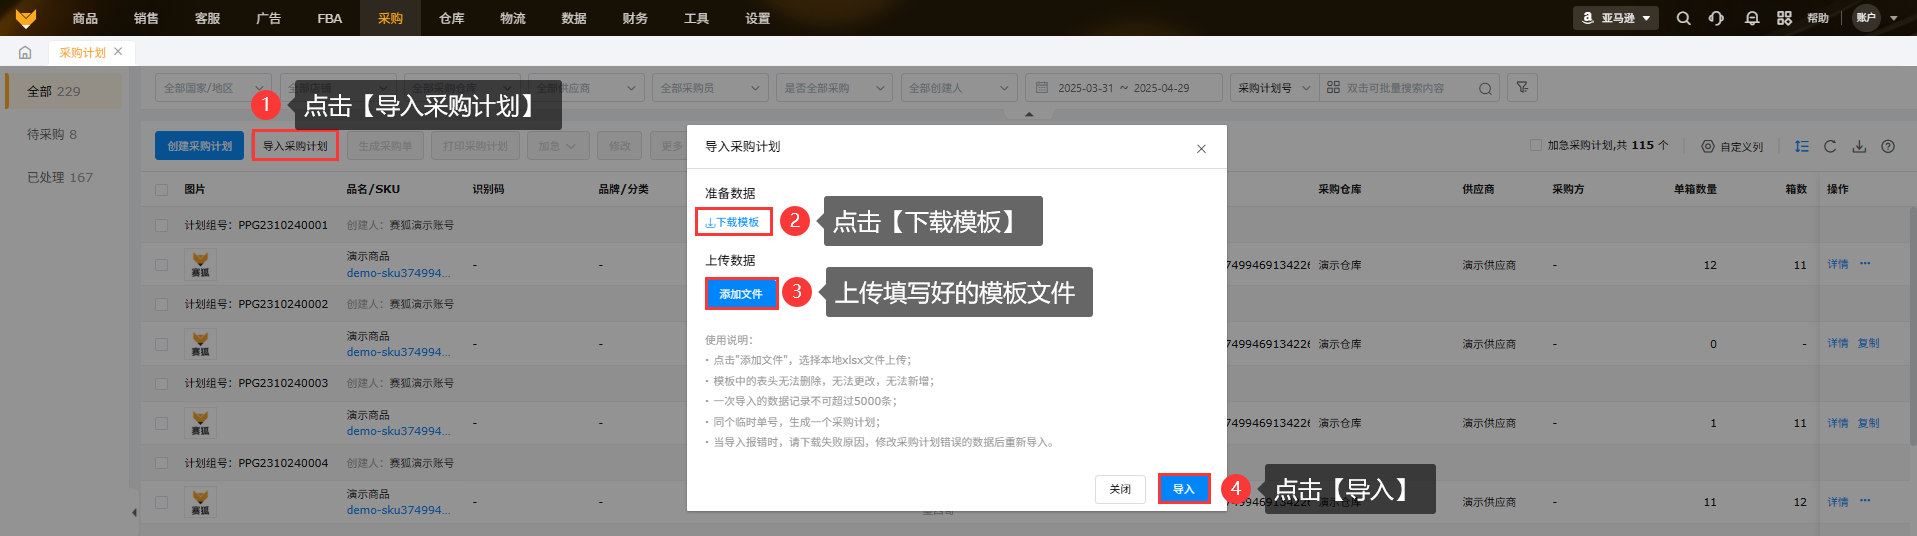Click 导入 button in dialog
The image size is (1917, 536).
click(x=1184, y=489)
